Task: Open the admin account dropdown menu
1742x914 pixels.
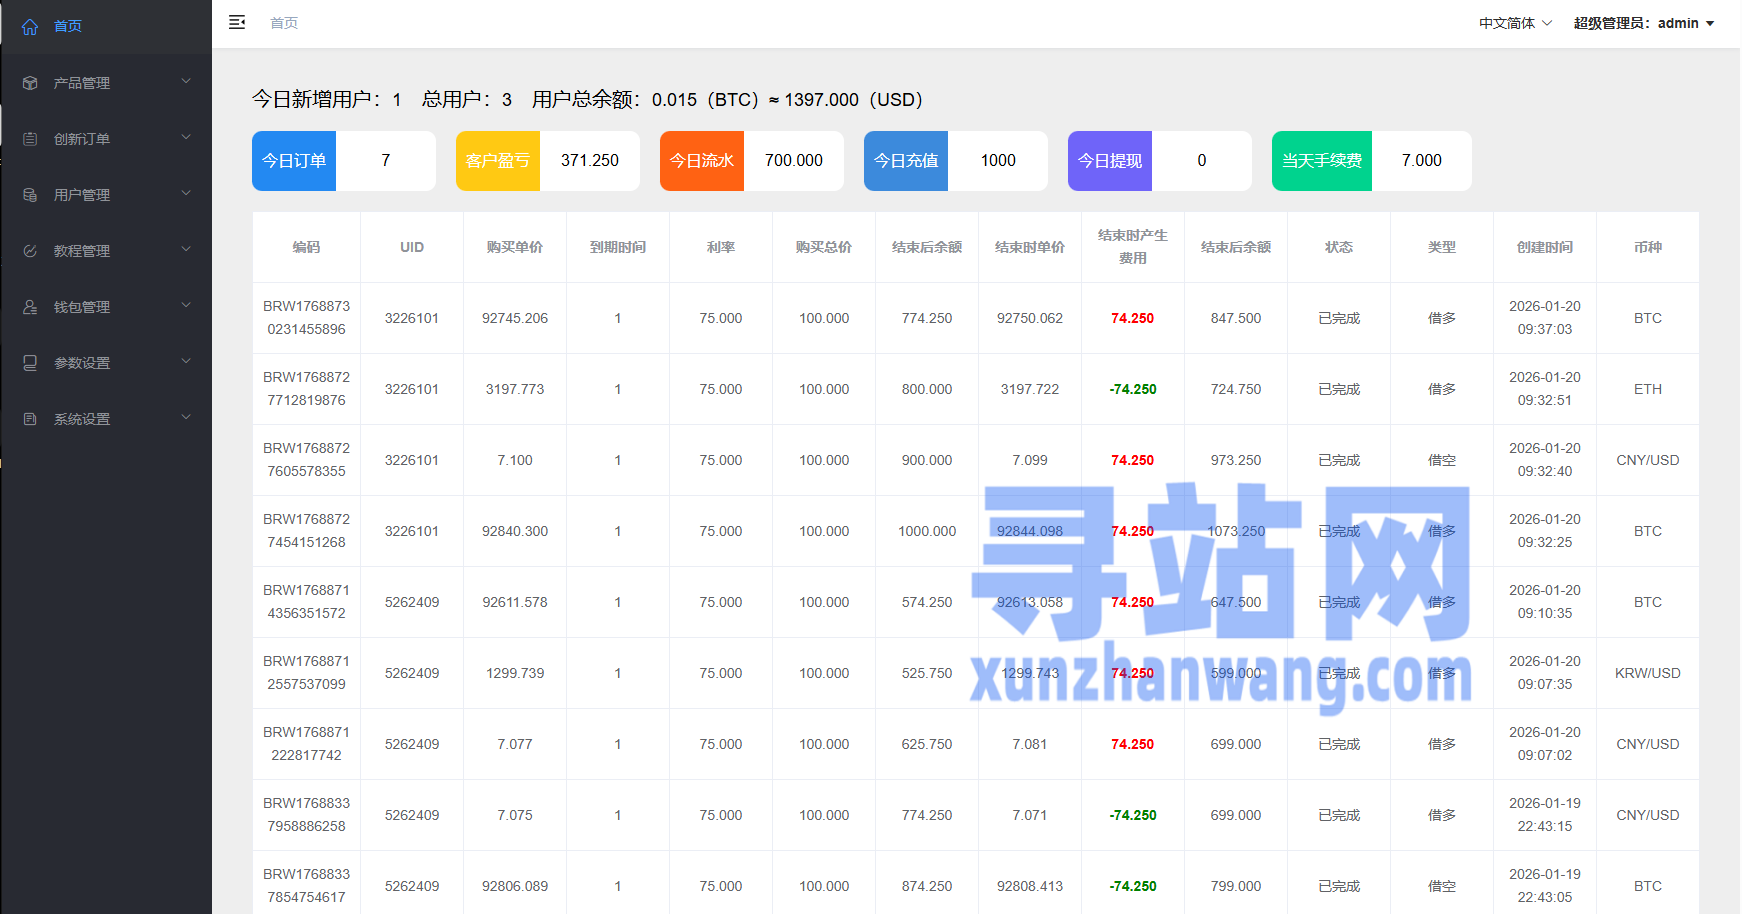Action: pos(1643,23)
